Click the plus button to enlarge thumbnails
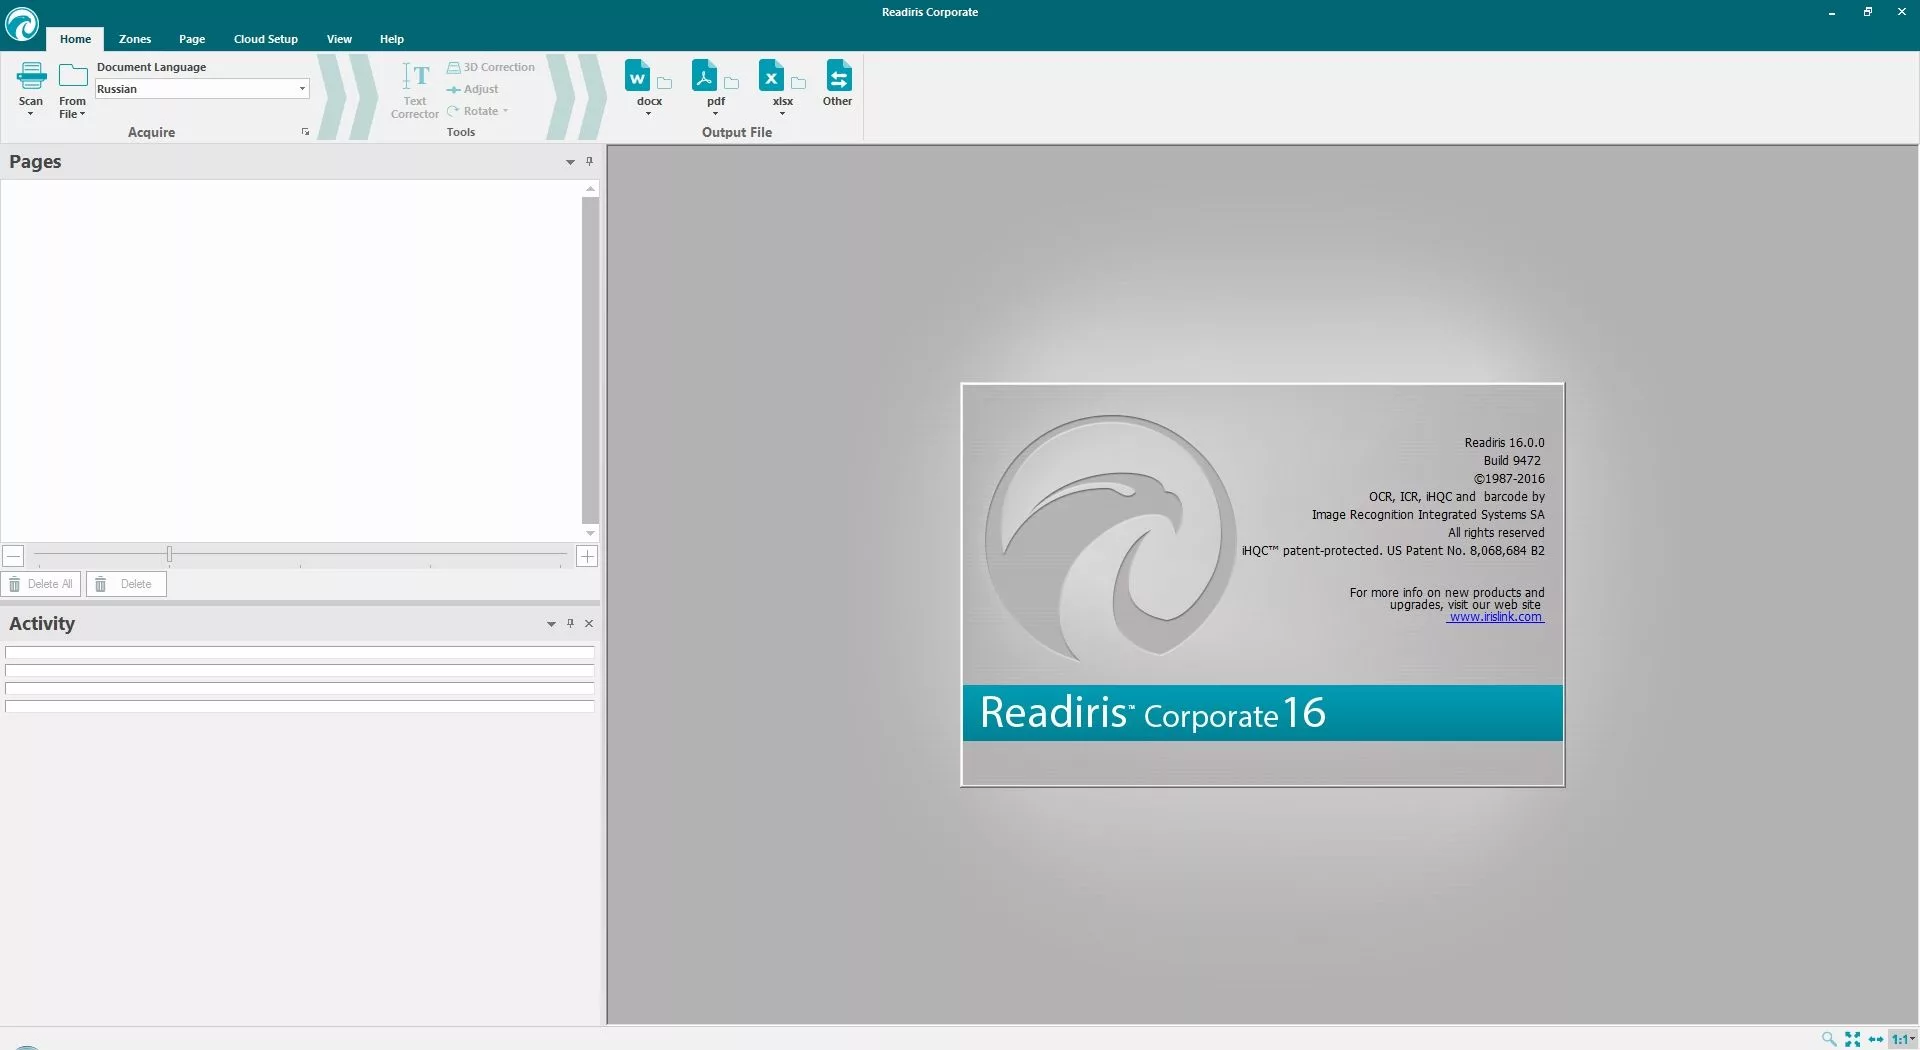This screenshot has width=1920, height=1050. [587, 556]
